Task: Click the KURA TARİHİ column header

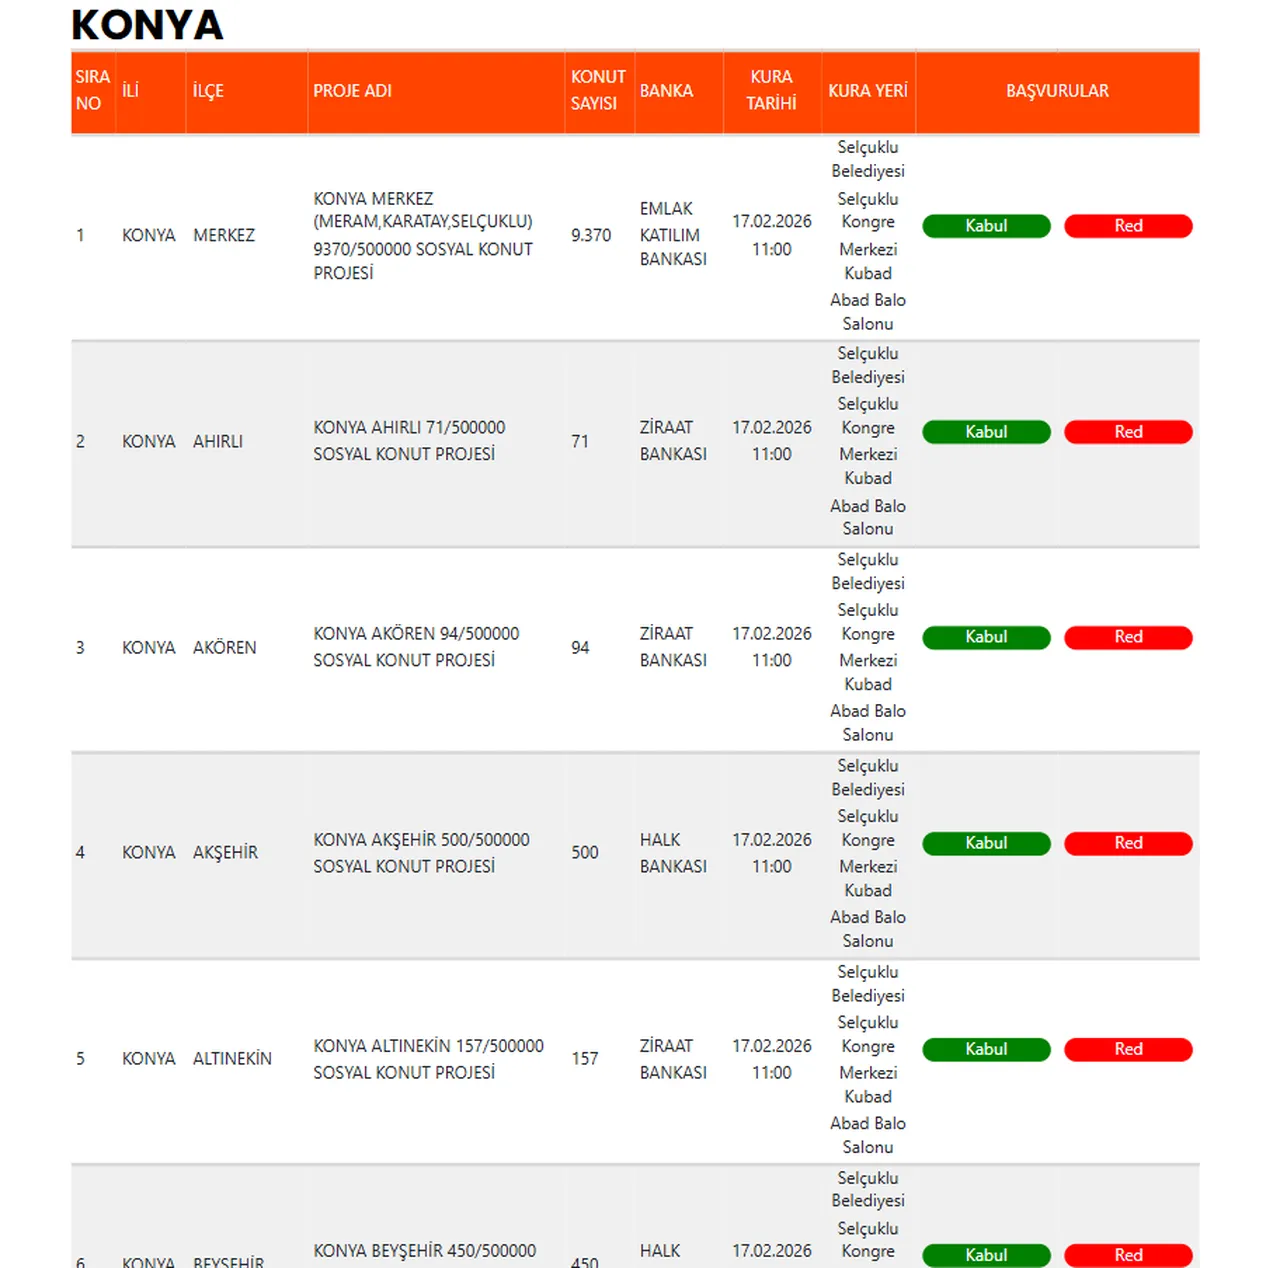Action: [771, 90]
